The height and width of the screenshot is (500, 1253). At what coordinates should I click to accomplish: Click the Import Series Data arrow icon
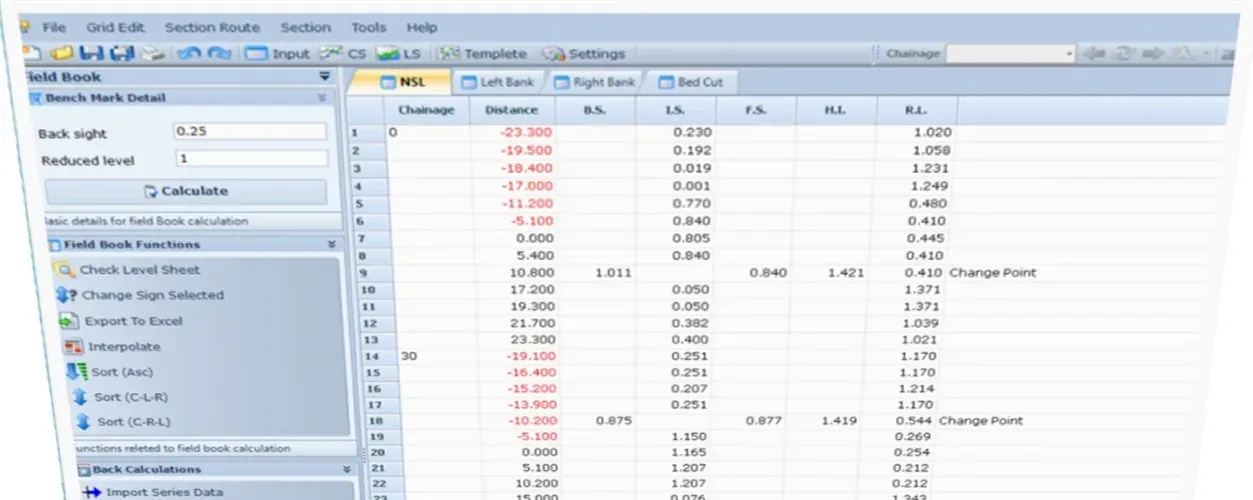pos(93,492)
